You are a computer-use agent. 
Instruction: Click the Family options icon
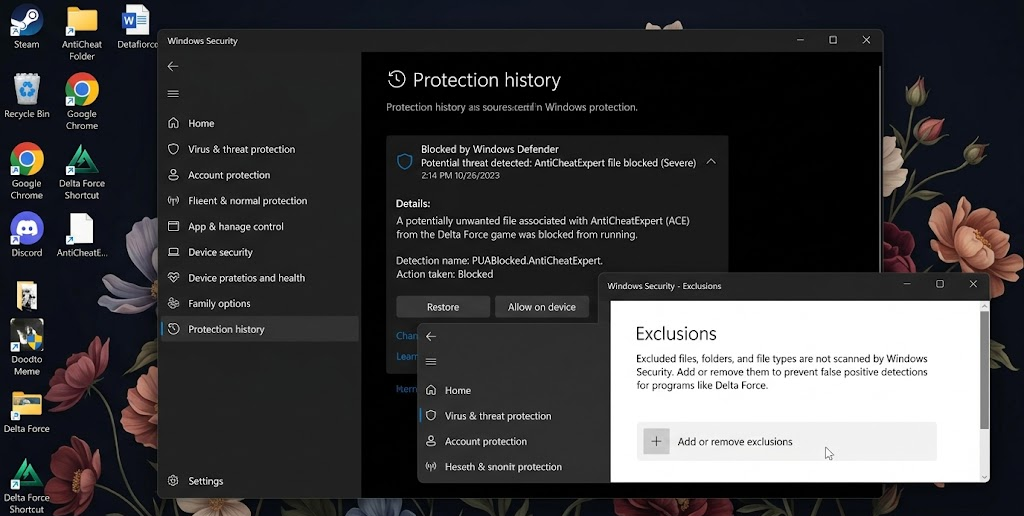pyautogui.click(x=173, y=303)
